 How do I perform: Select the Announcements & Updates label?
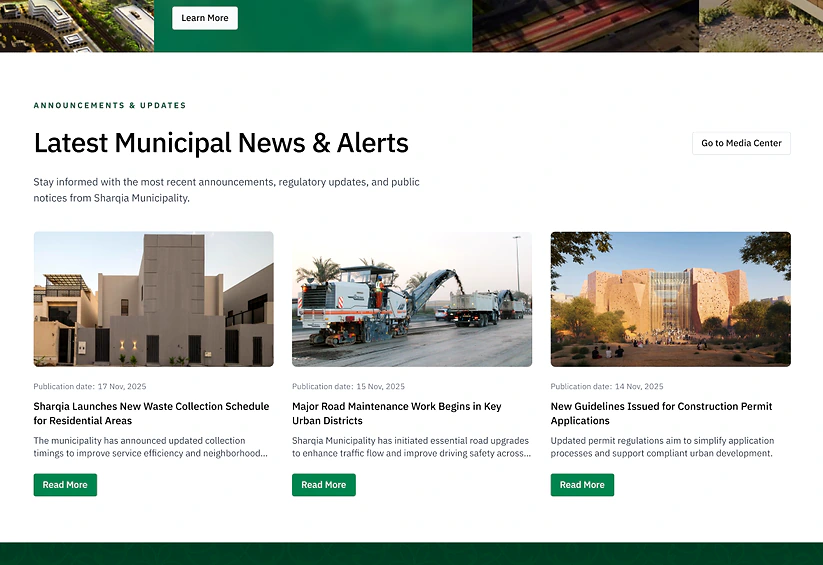click(x=110, y=105)
